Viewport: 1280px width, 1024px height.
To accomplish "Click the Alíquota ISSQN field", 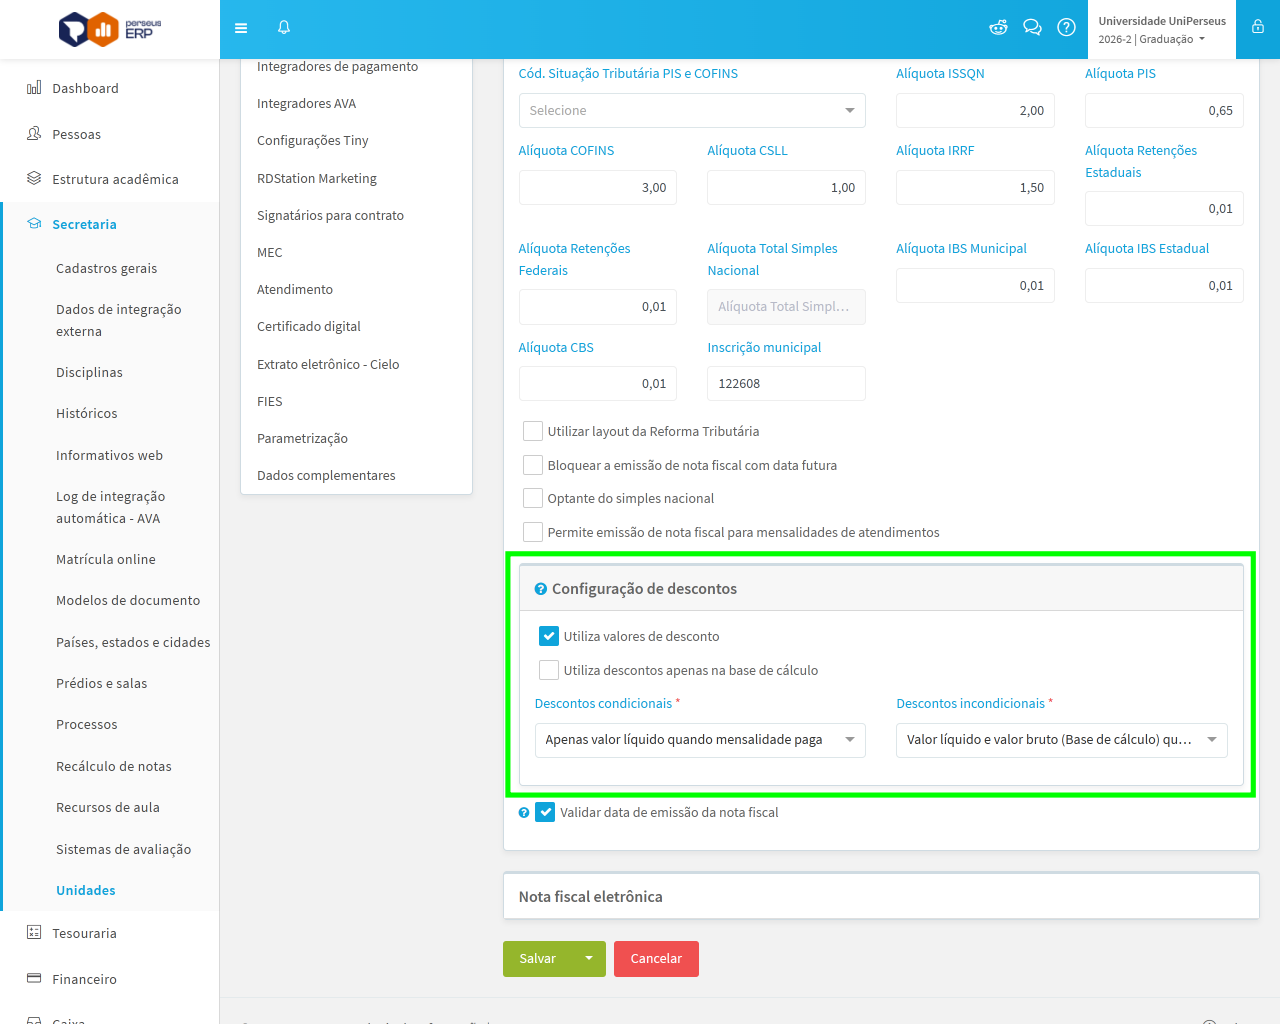I will 975,110.
